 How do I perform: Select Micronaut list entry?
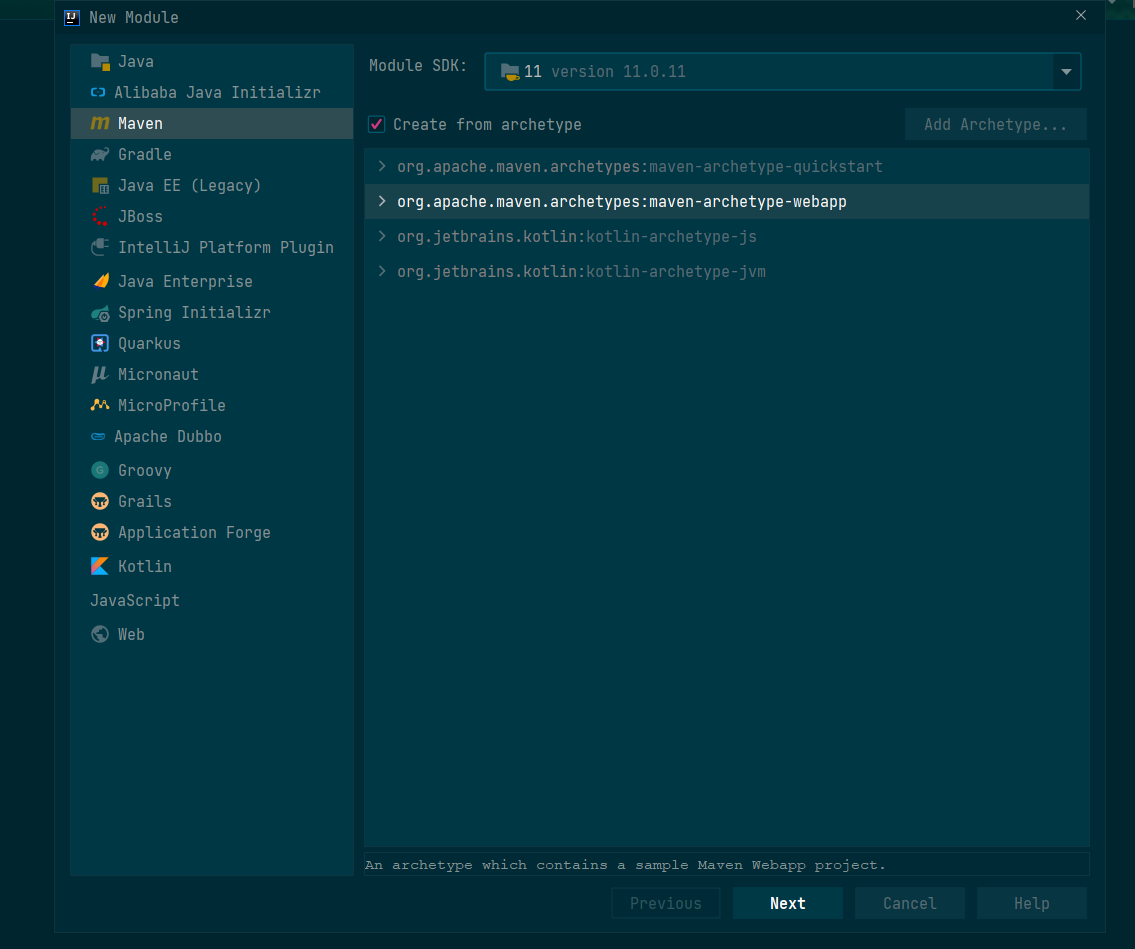pos(212,374)
